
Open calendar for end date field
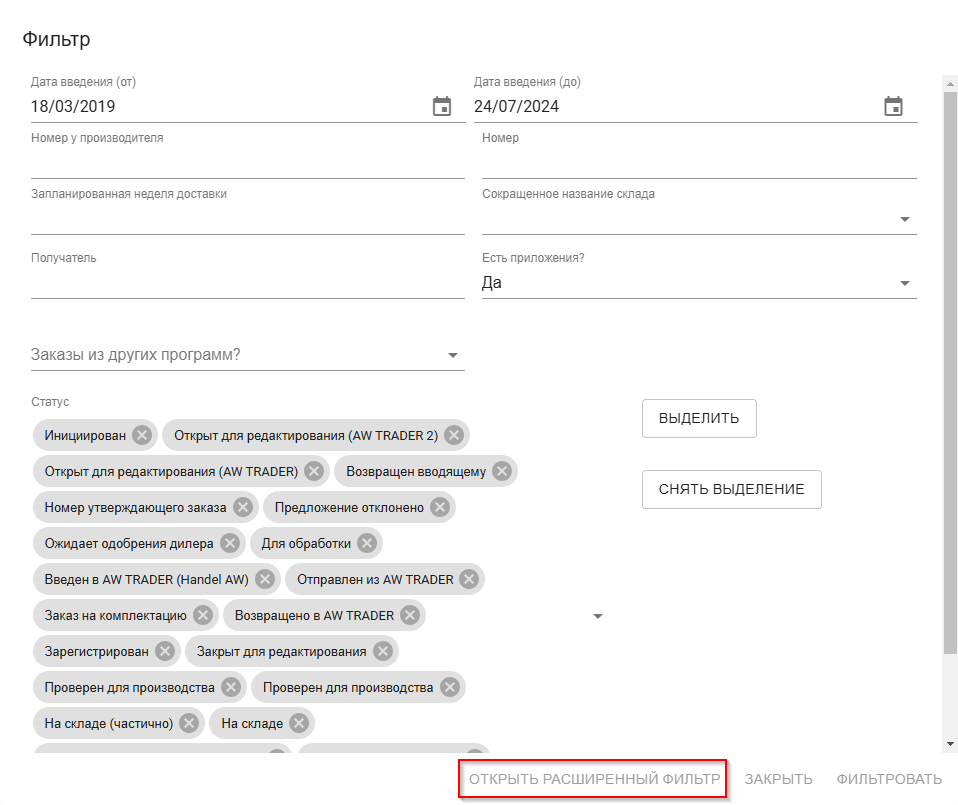[894, 107]
